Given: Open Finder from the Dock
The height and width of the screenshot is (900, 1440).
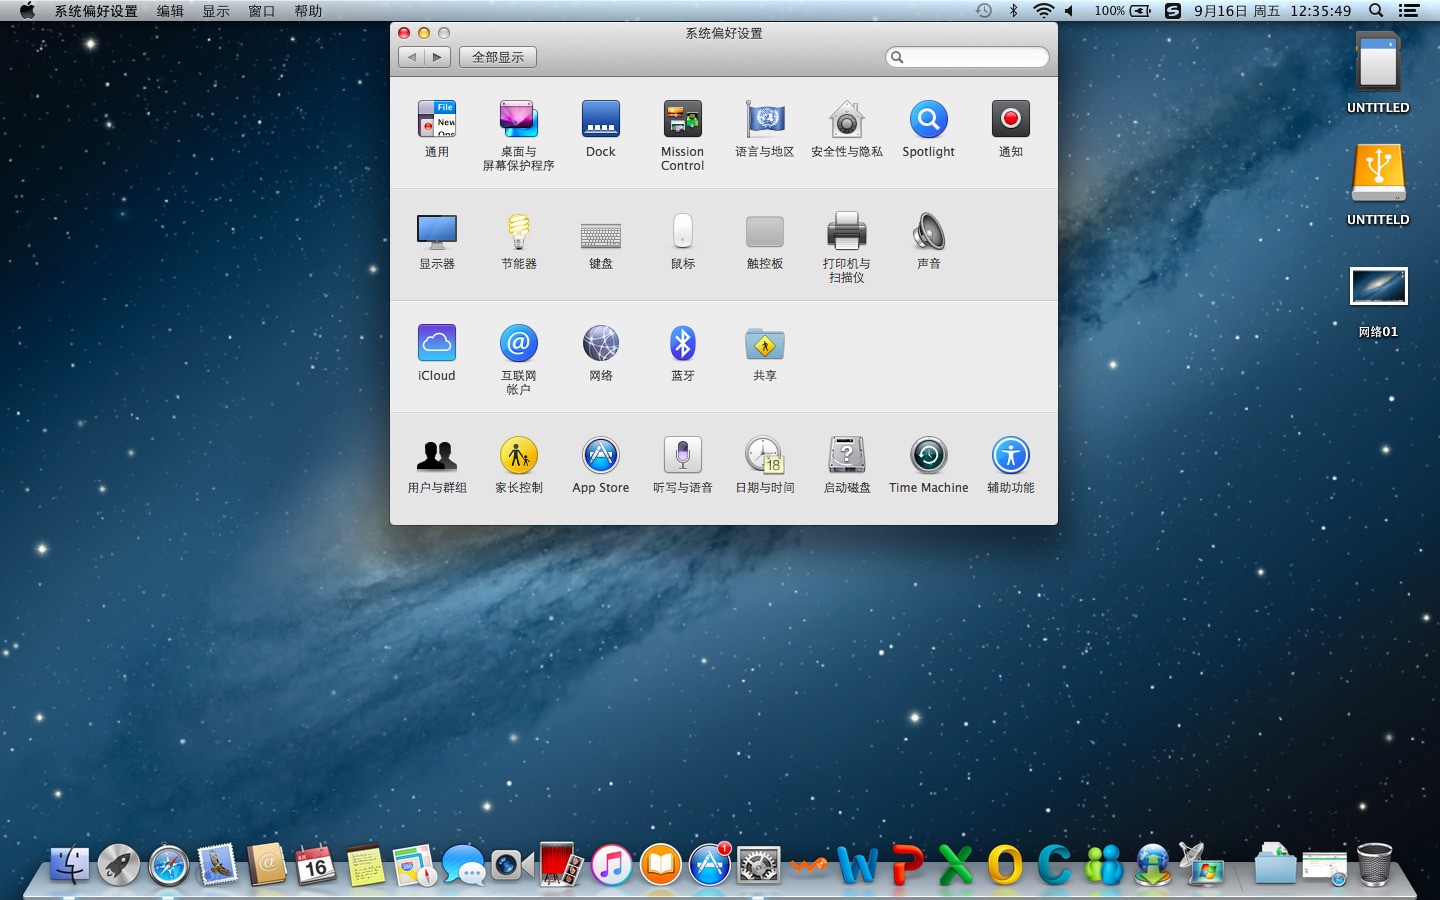Looking at the screenshot, I should (69, 865).
